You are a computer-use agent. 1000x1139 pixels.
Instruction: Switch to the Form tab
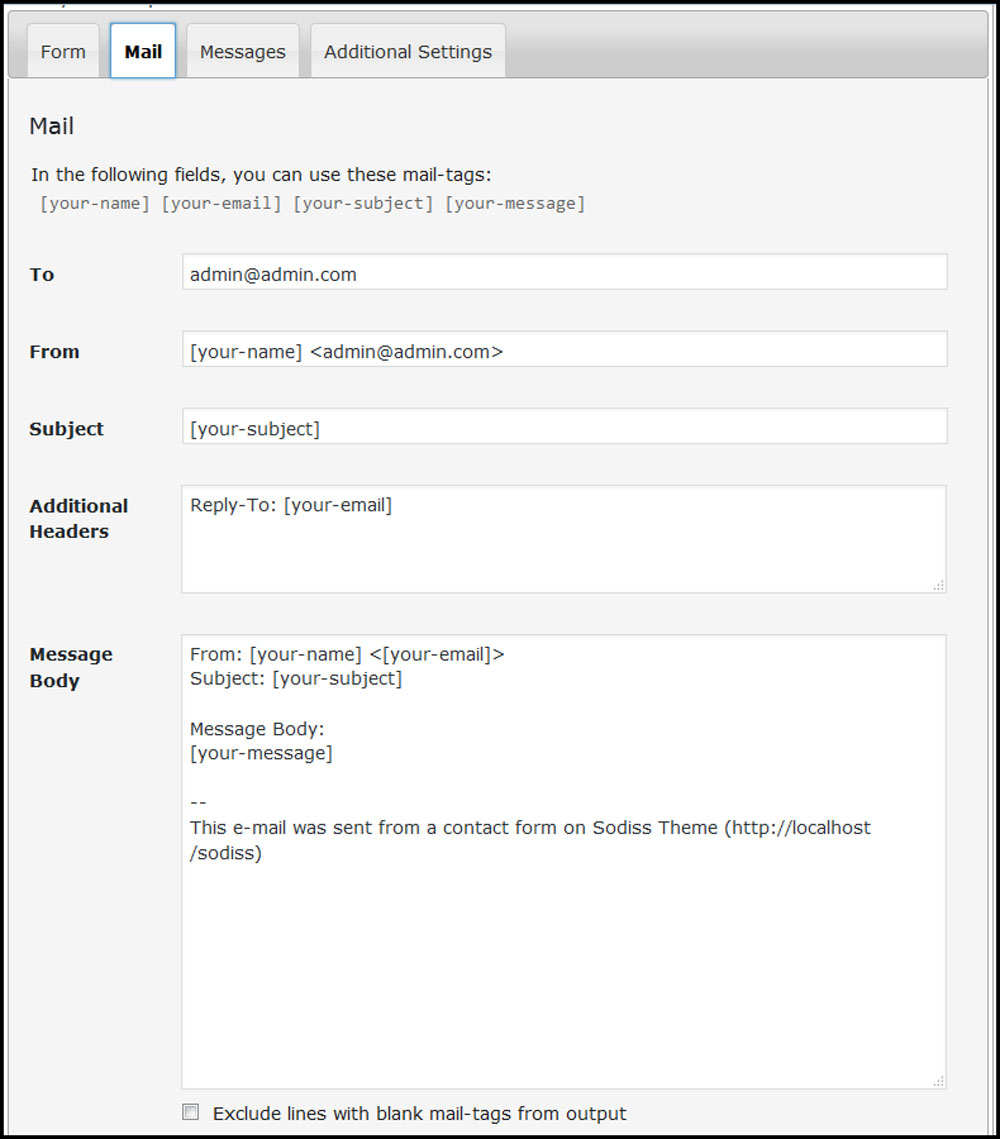pyautogui.click(x=63, y=52)
